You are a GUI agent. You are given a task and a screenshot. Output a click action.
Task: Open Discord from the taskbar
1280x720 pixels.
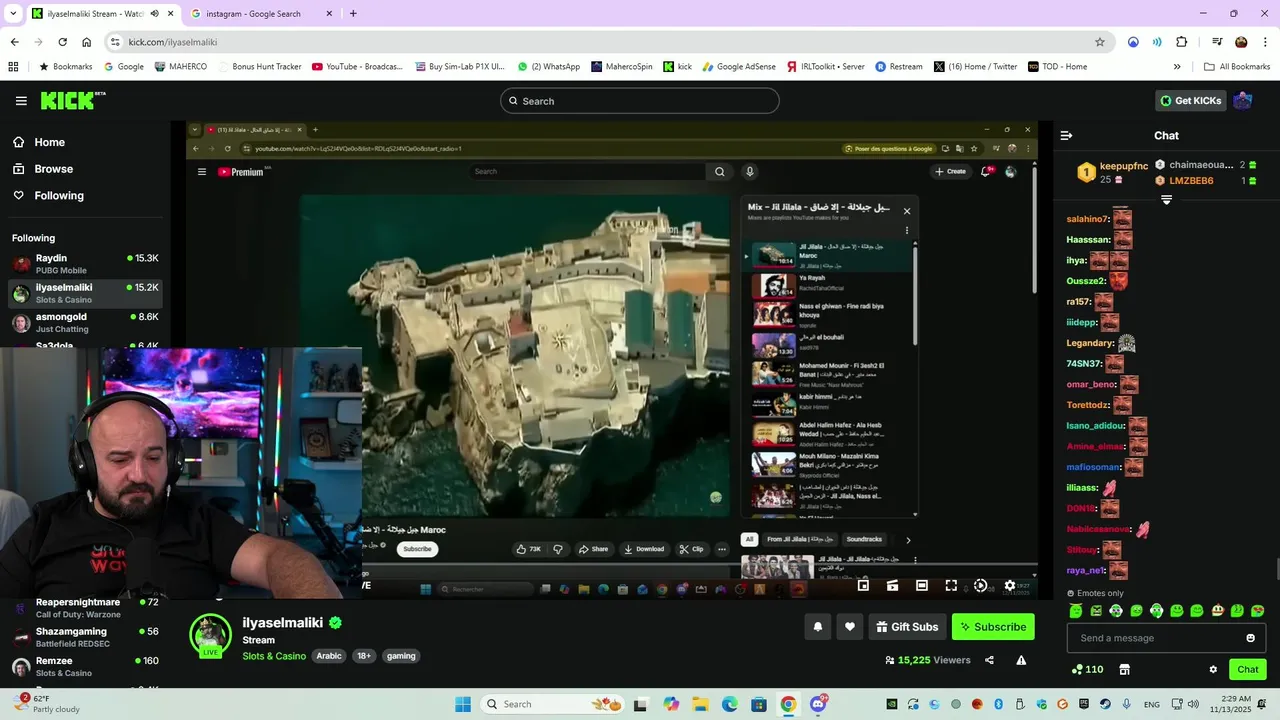pos(818,704)
